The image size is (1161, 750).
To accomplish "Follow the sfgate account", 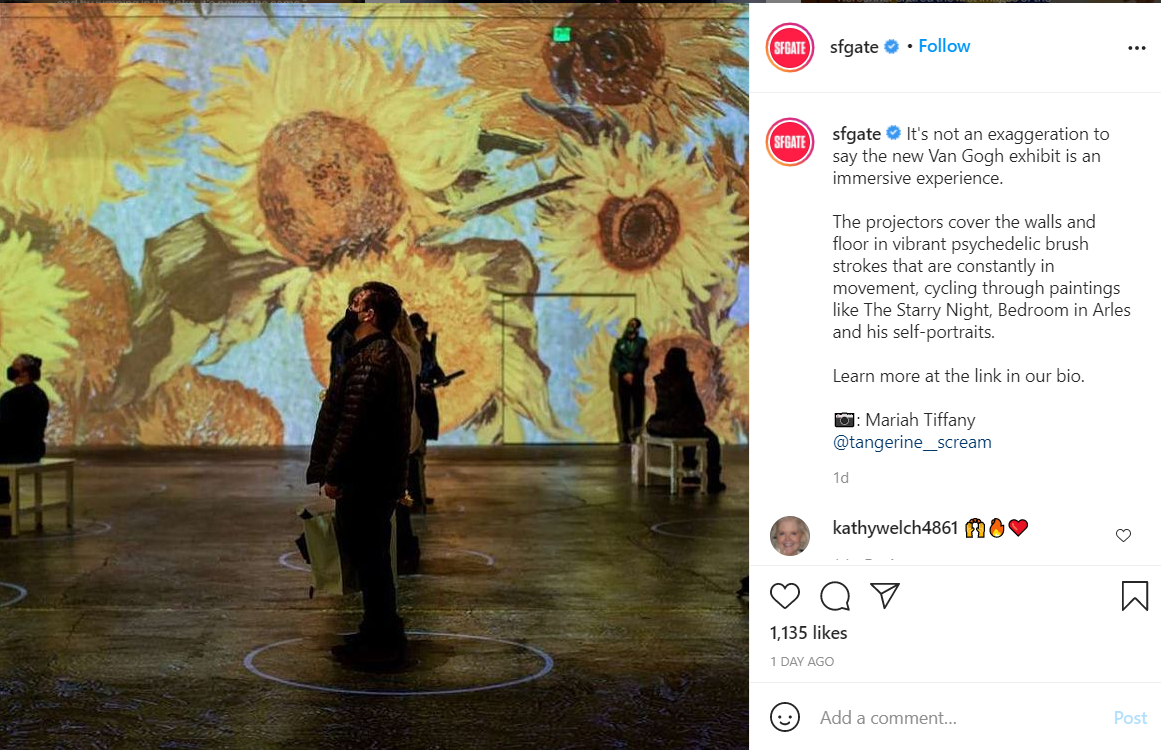I will click(944, 46).
